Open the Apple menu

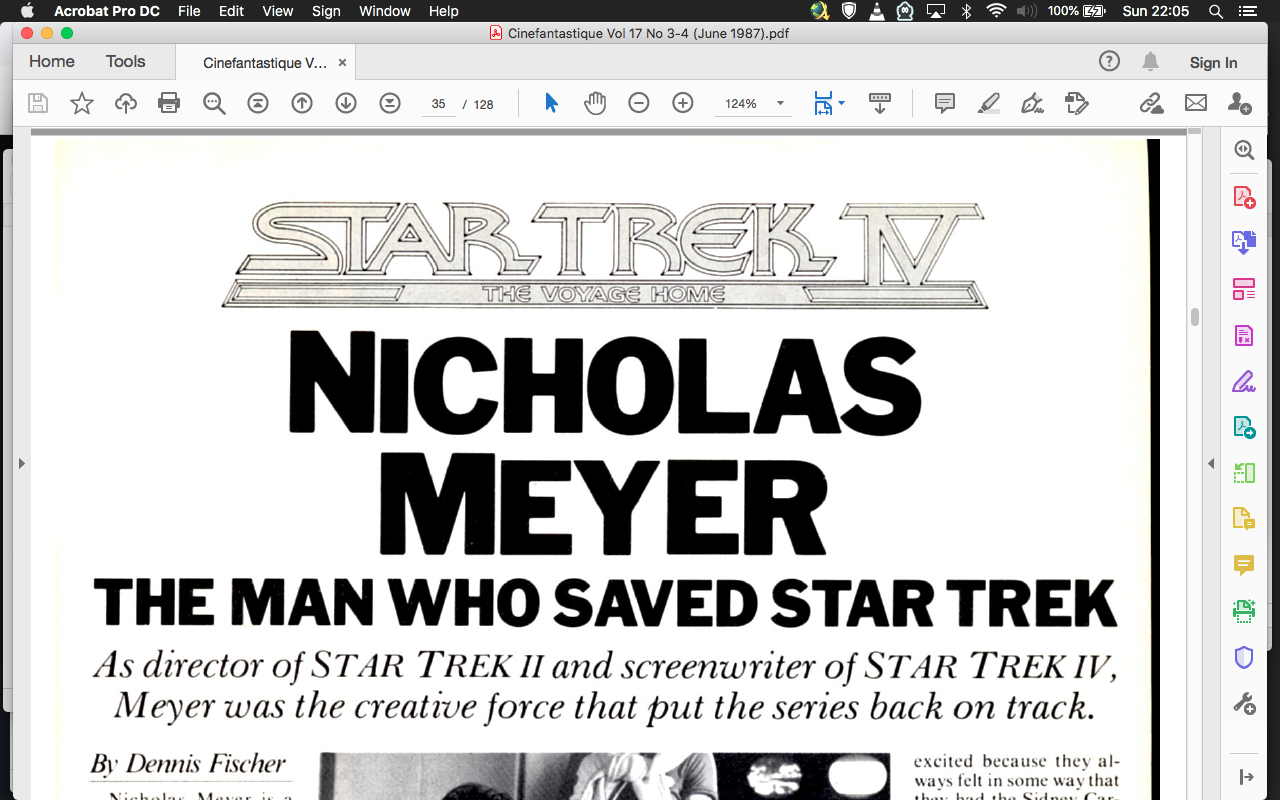(x=26, y=11)
